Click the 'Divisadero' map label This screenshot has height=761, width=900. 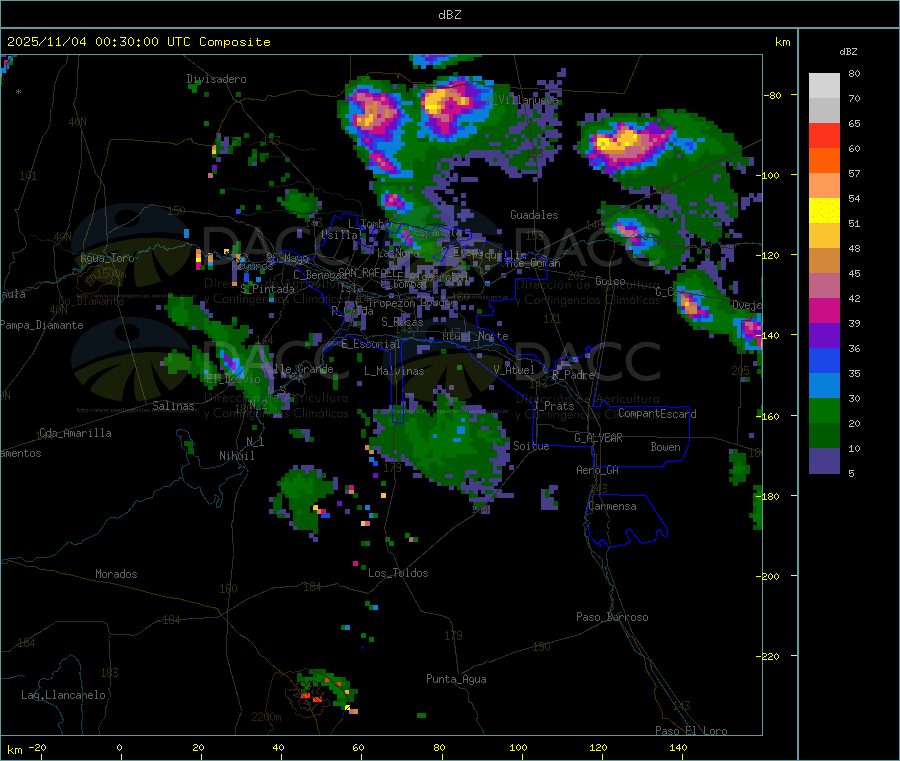[x=216, y=79]
